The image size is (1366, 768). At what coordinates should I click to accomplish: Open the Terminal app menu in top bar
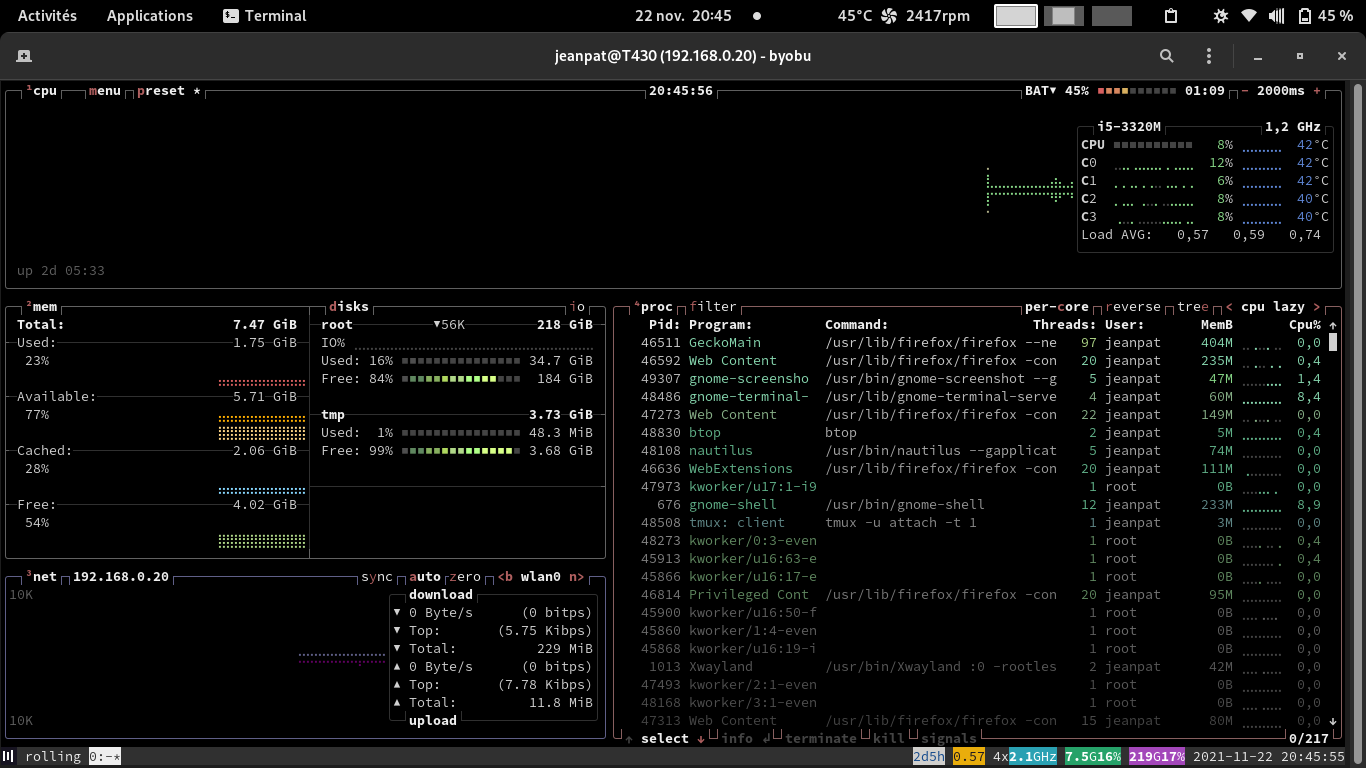click(265, 16)
